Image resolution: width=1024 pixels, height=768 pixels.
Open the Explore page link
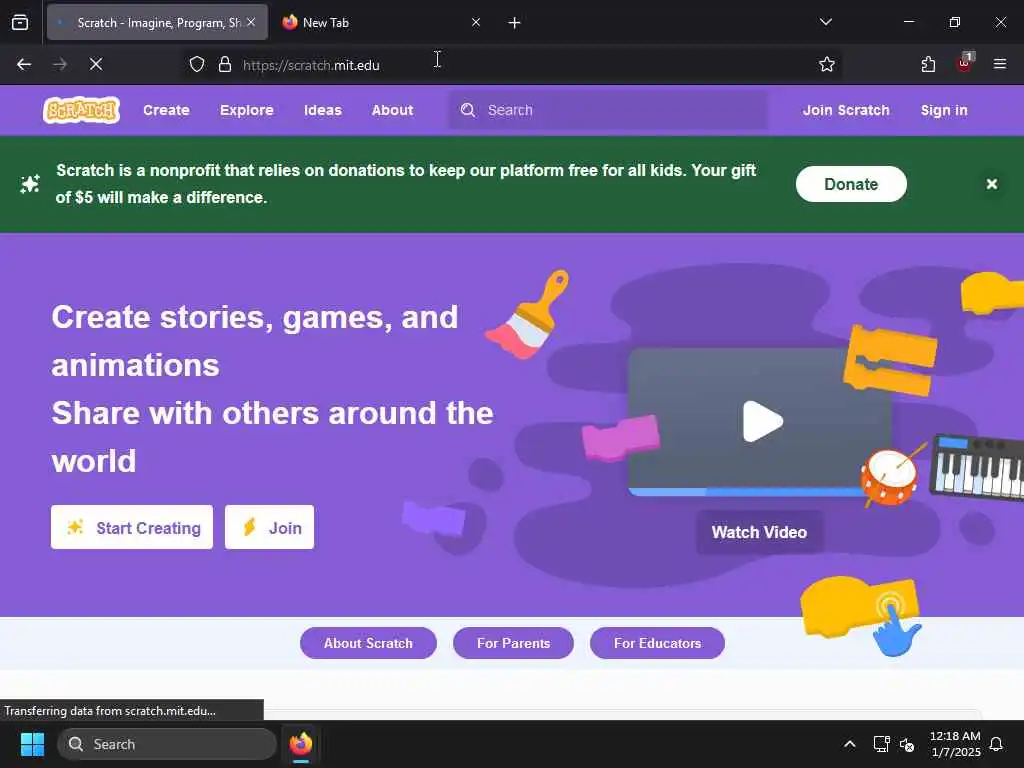(x=246, y=110)
